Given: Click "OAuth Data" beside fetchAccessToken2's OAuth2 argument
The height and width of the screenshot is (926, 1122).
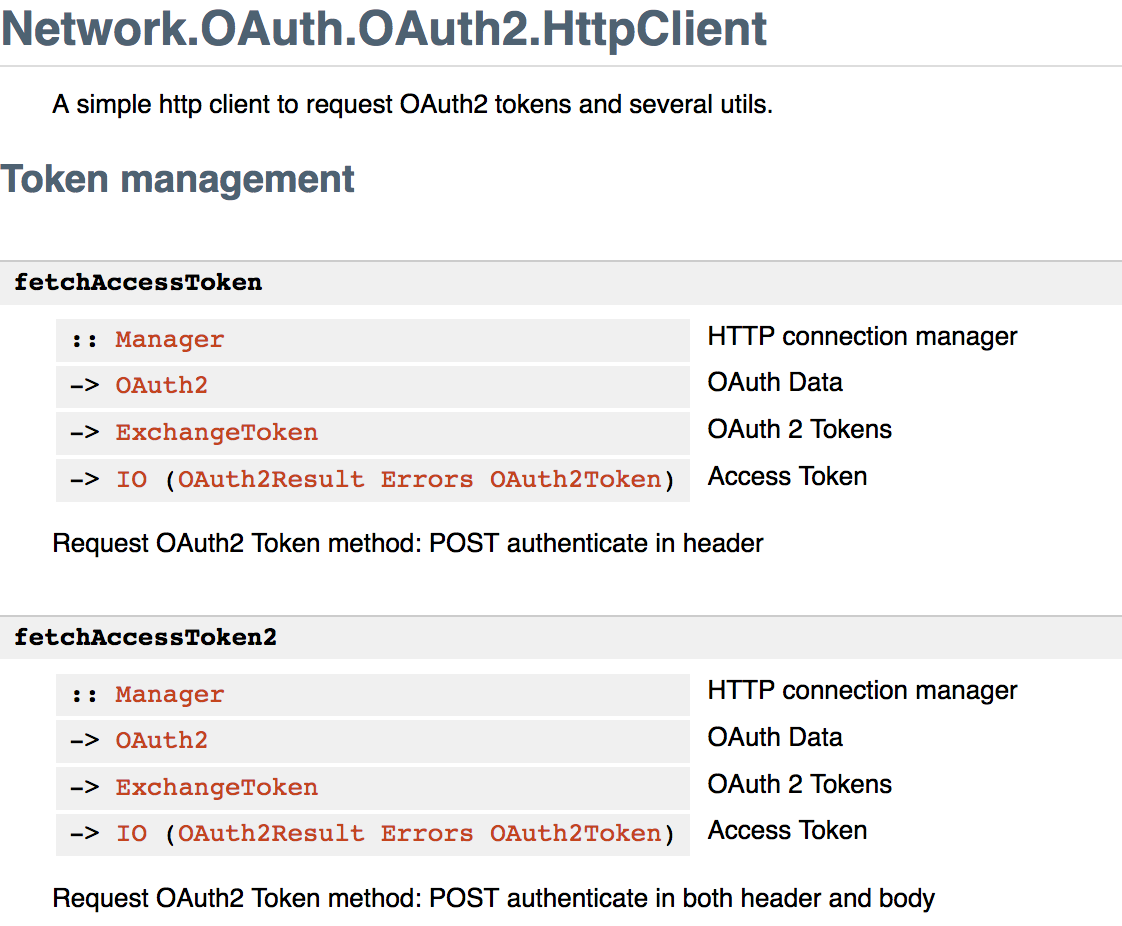Looking at the screenshot, I should [x=775, y=737].
